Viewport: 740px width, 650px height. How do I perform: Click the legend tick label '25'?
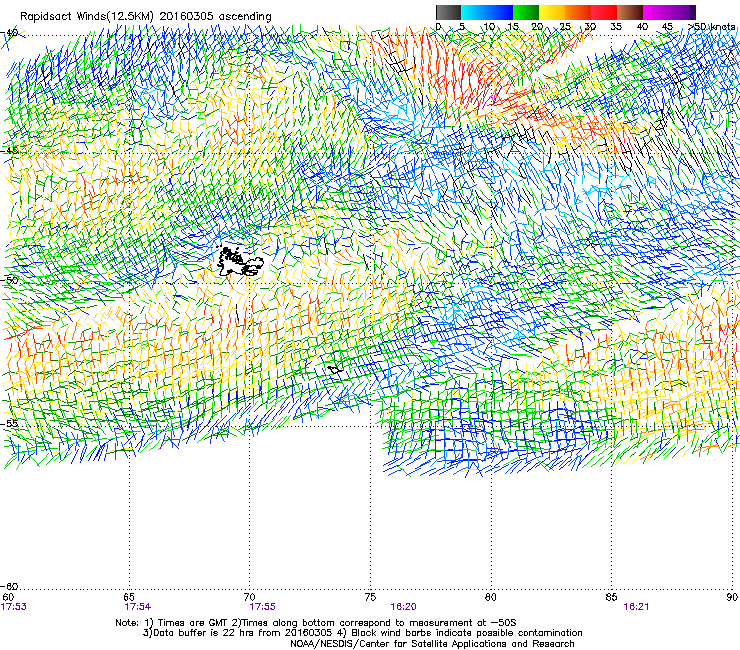click(x=565, y=26)
